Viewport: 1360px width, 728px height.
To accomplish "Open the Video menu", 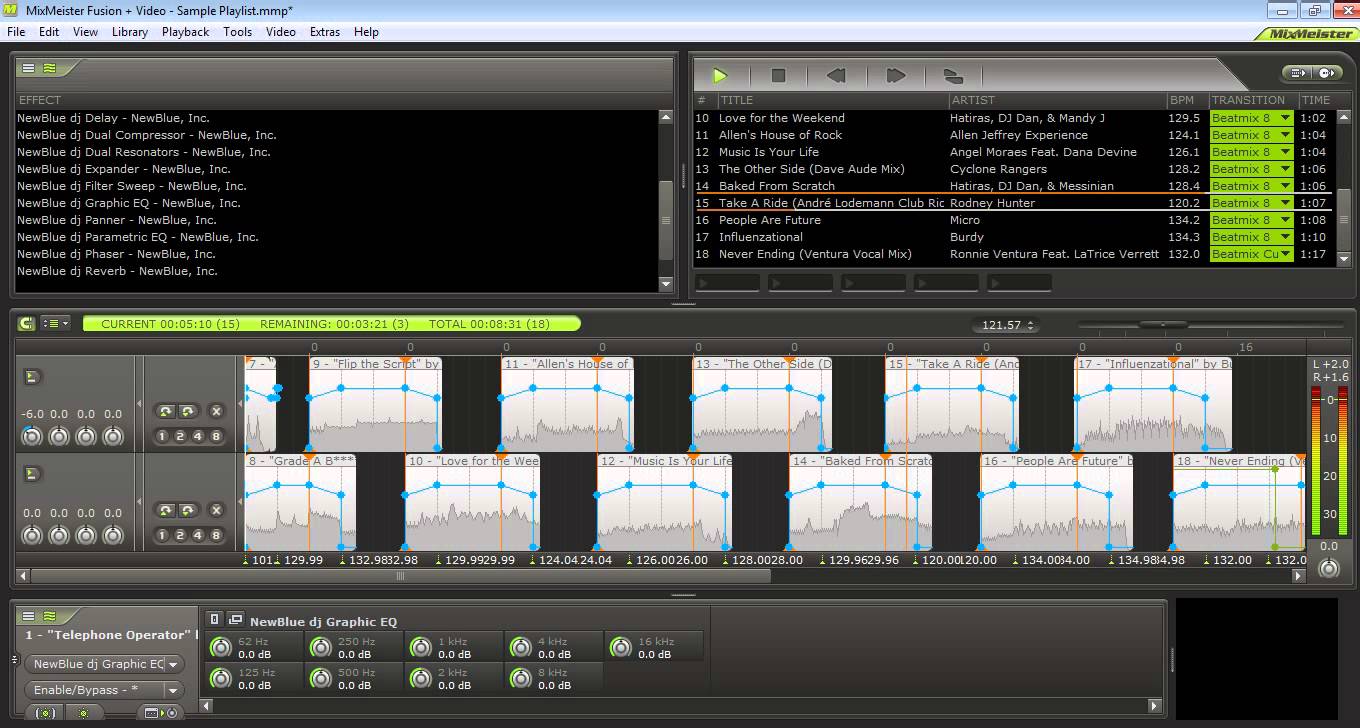I will click(281, 32).
